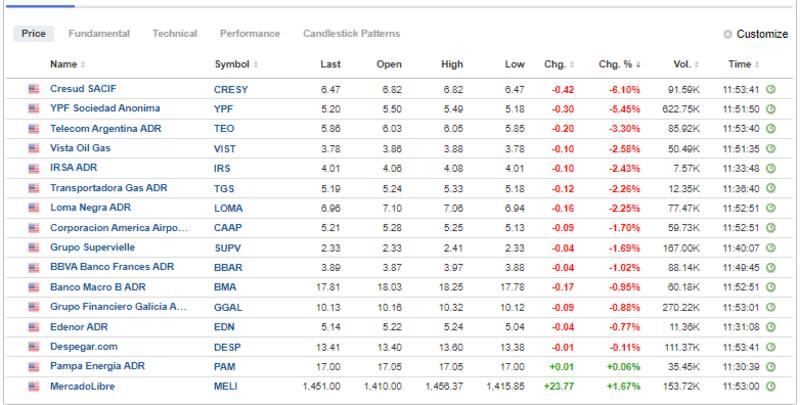Select the Technical tab

click(174, 34)
